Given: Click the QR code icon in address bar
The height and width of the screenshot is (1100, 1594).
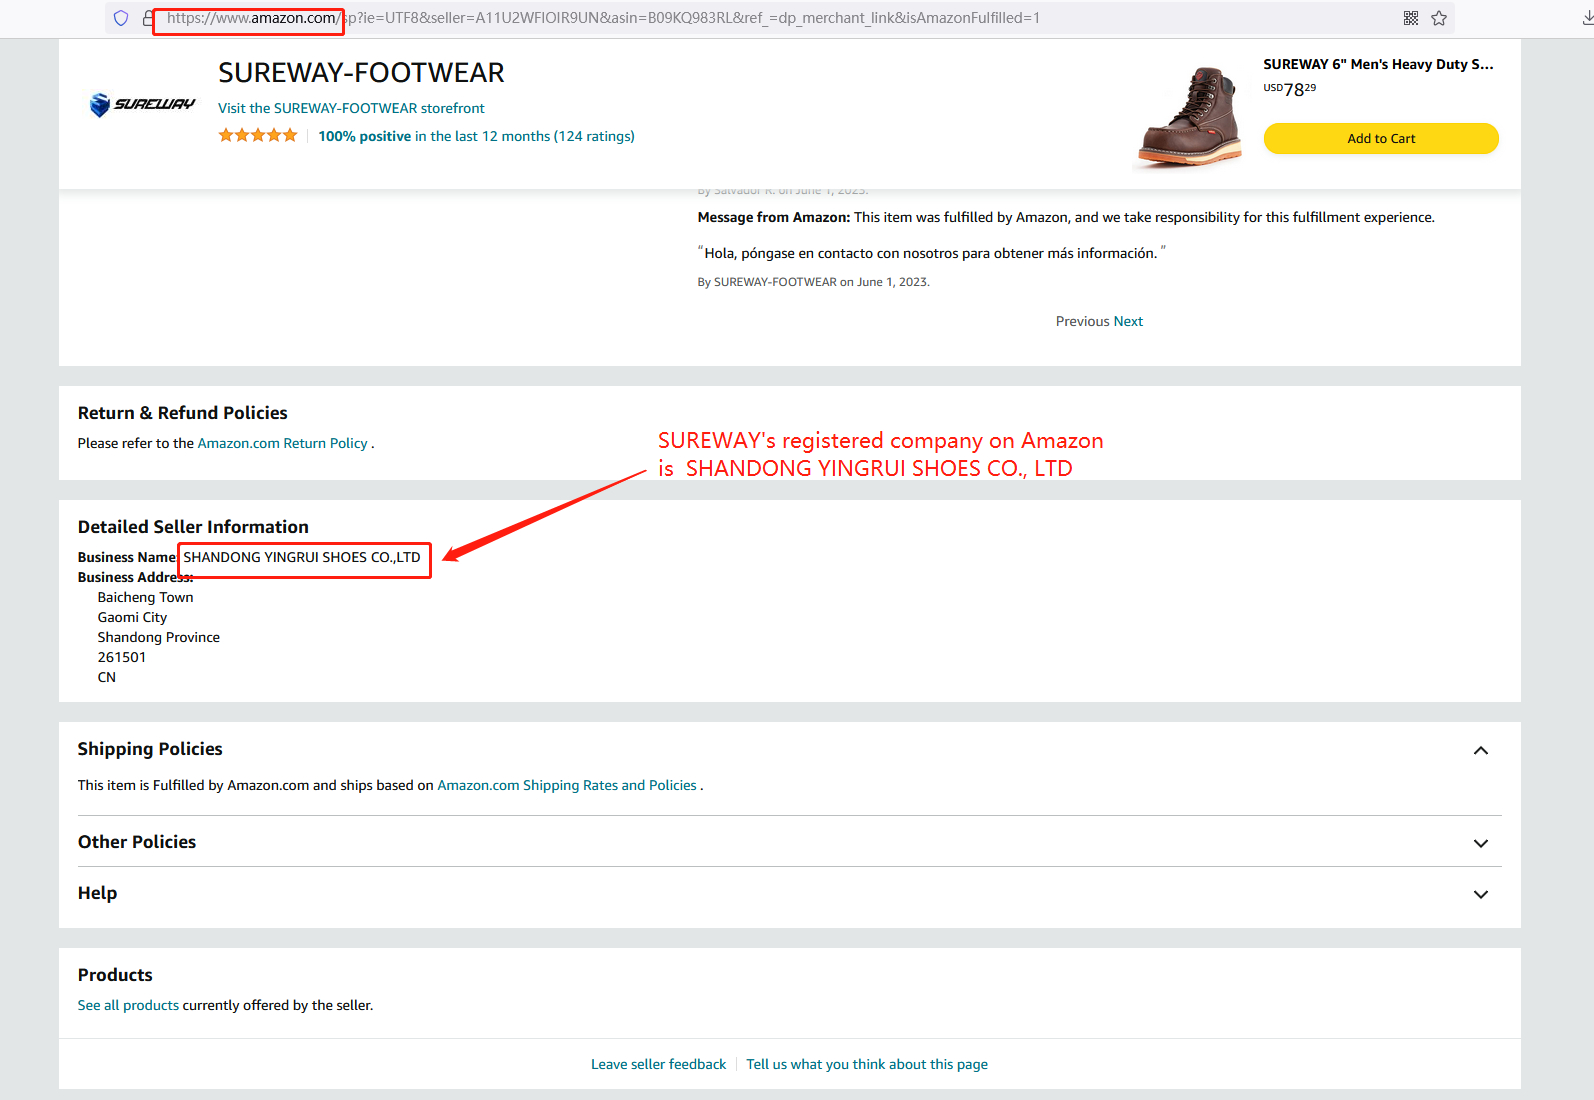Looking at the screenshot, I should coord(1411,18).
